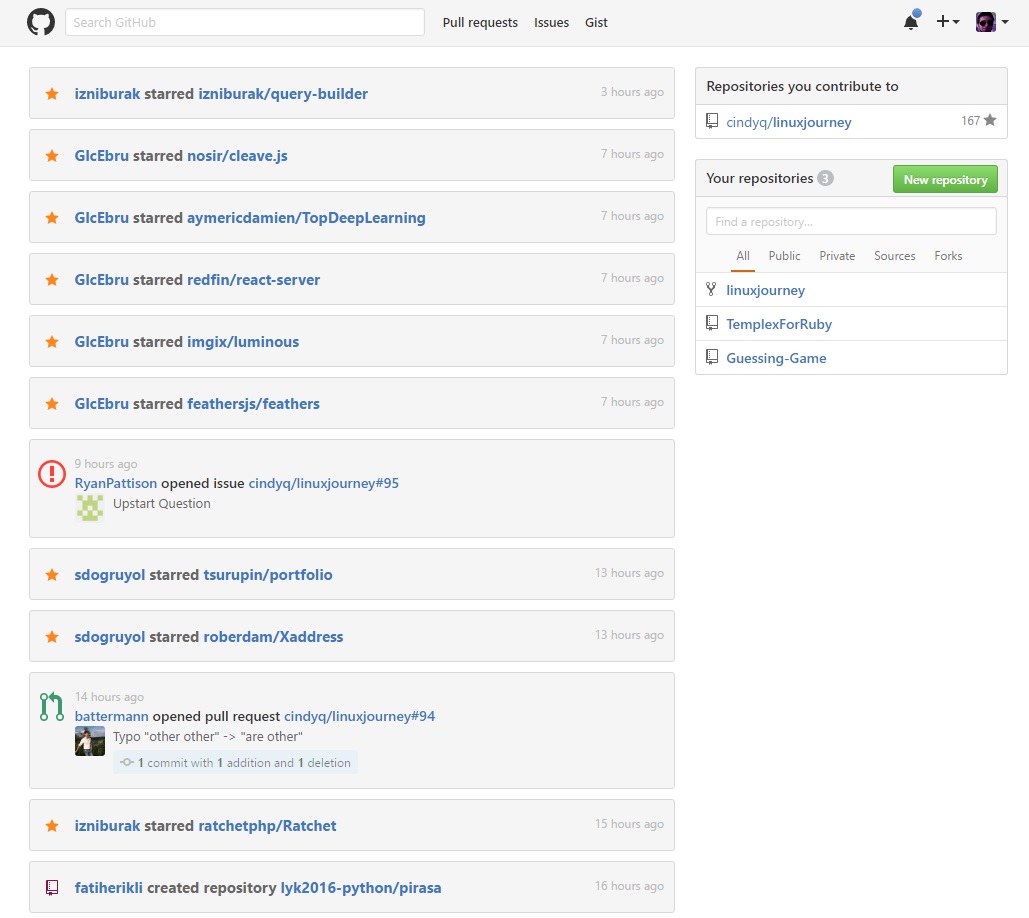The image size is (1029, 918).
Task: Click the 3 repositories counter badge
Action: coord(825,178)
